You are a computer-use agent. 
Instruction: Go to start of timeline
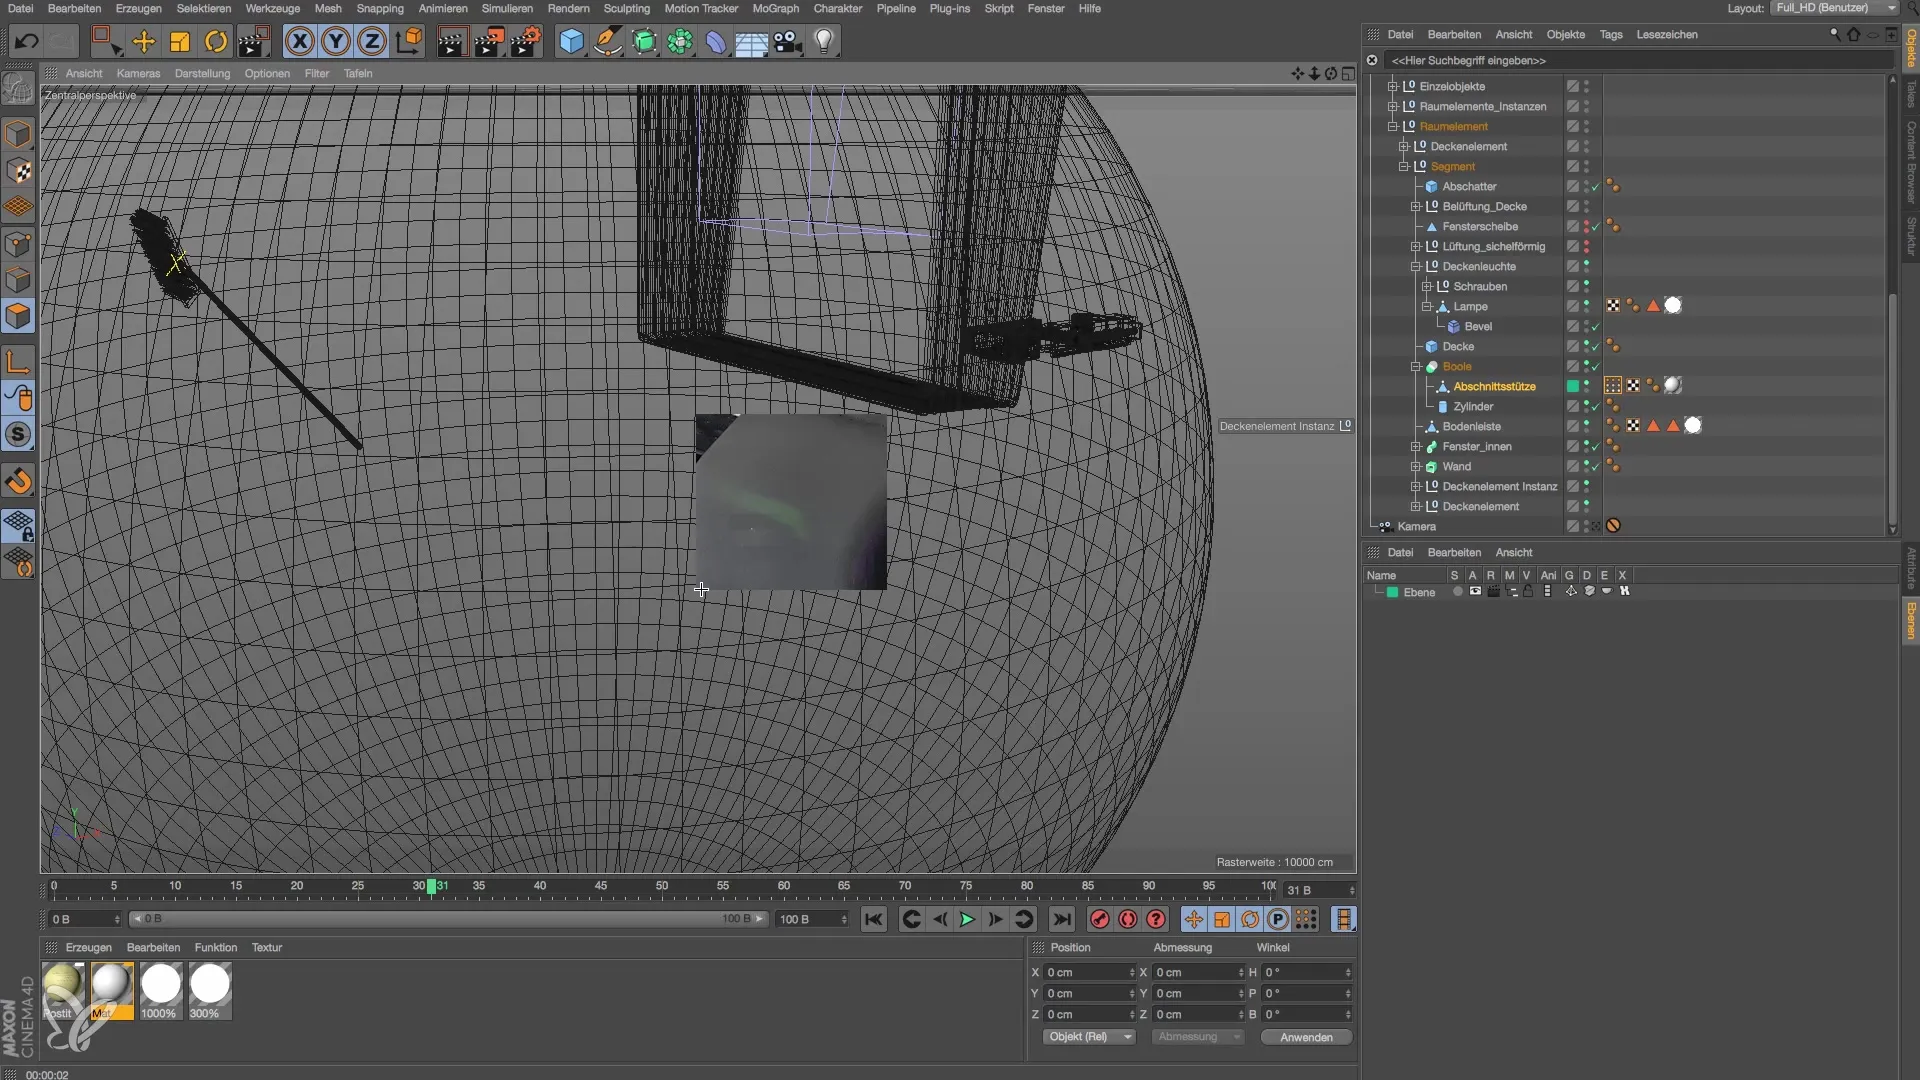pos(873,919)
